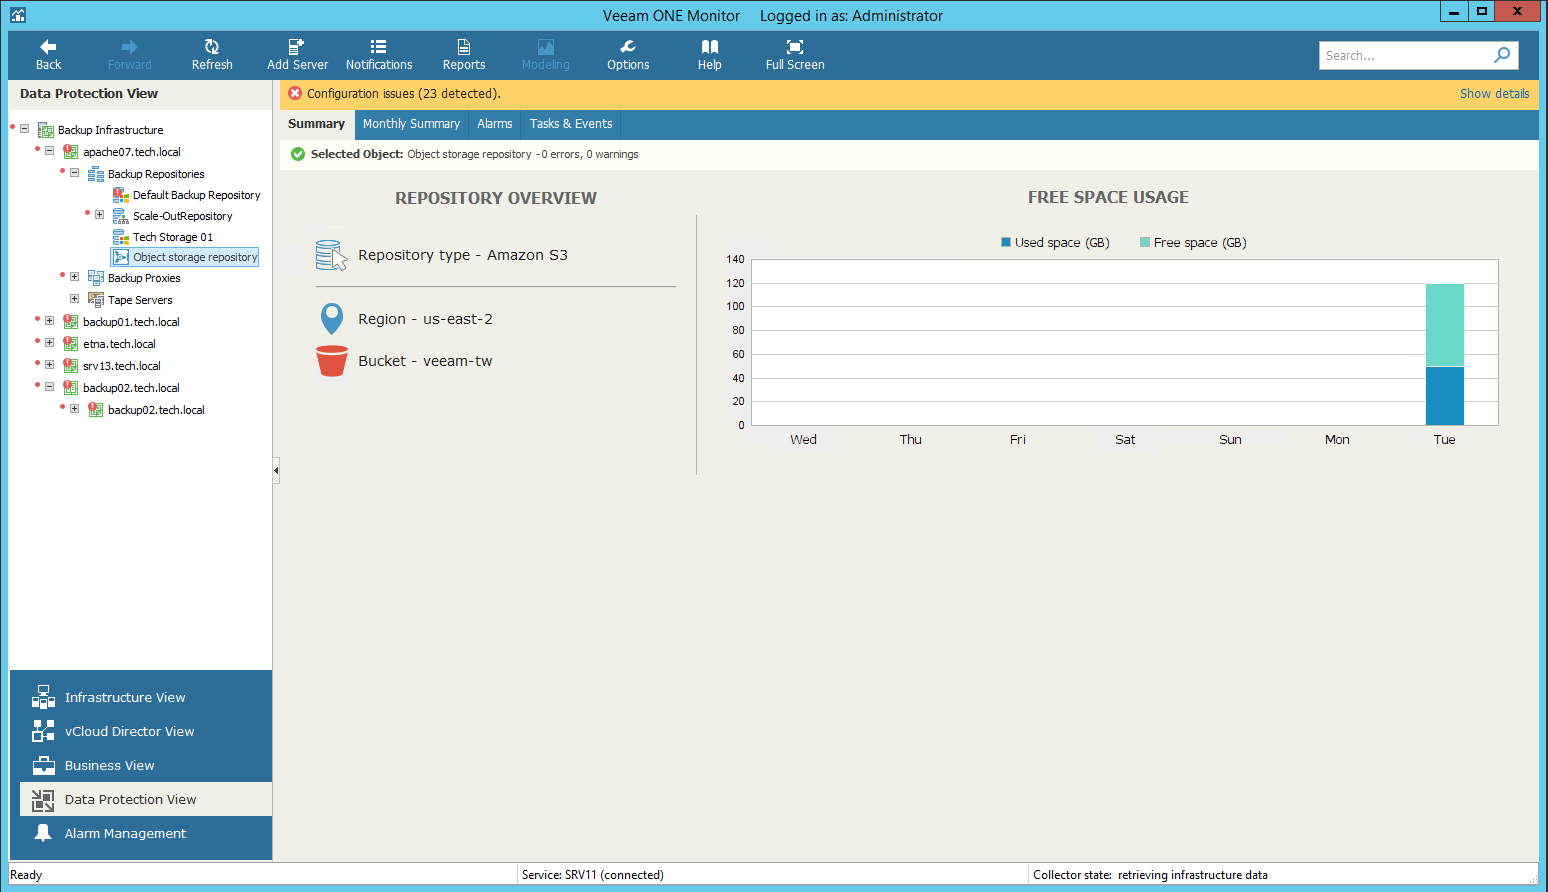Click 'Service: SRV11 (connected)' status text

pos(592,875)
